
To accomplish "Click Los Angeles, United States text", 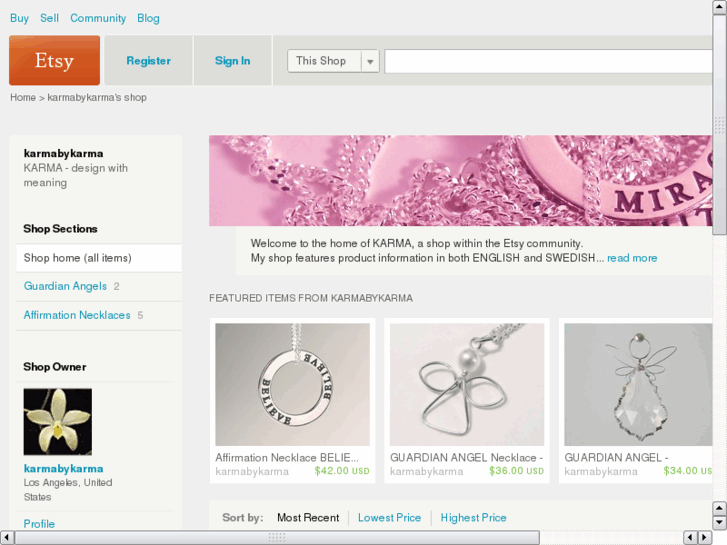I will (x=68, y=490).
